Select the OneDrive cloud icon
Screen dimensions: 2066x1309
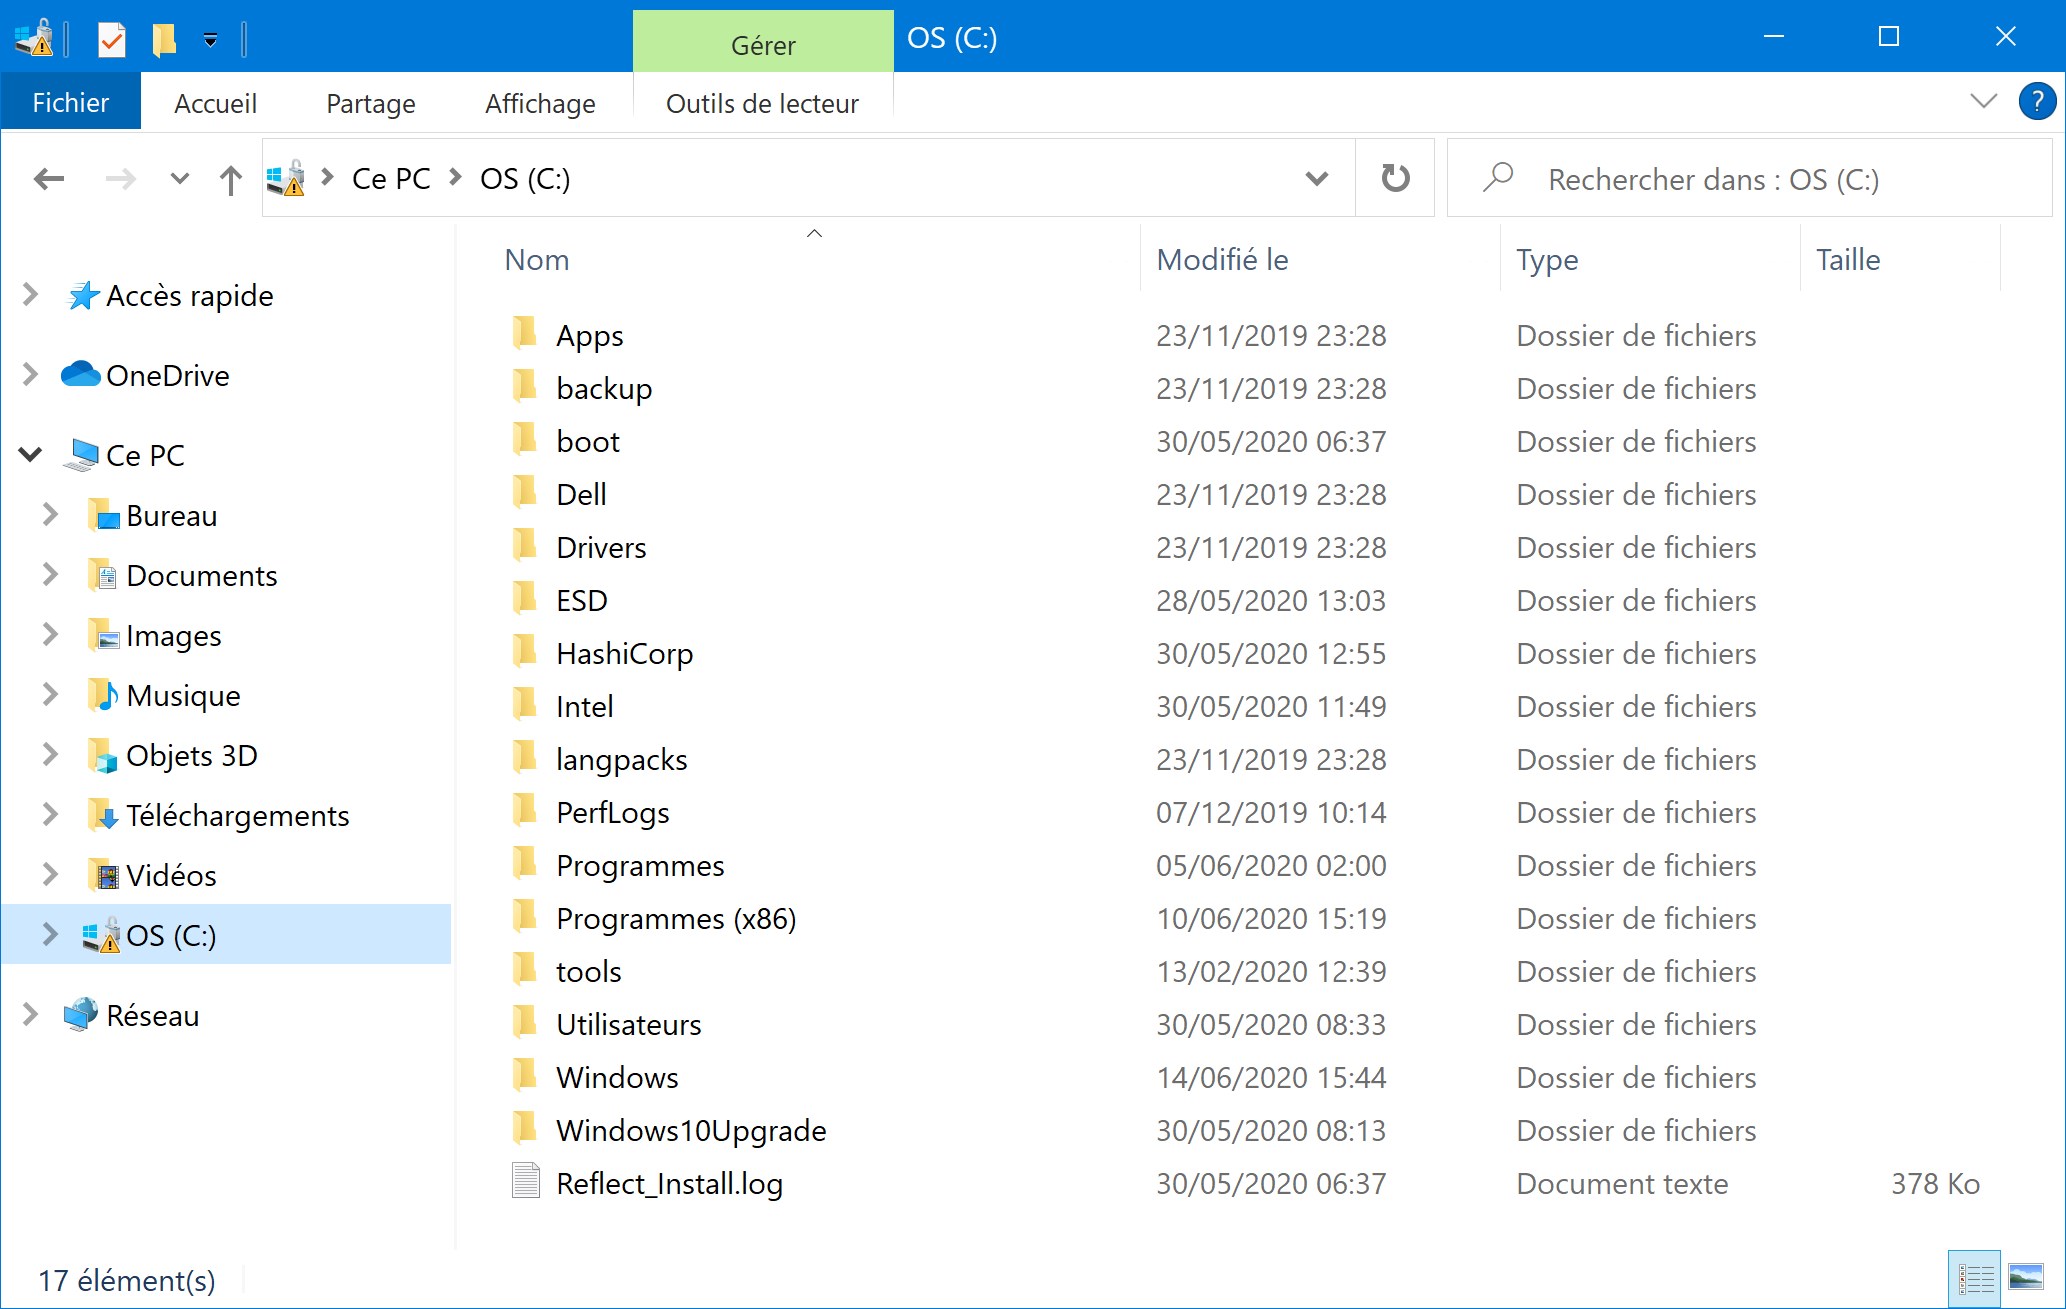pos(81,375)
